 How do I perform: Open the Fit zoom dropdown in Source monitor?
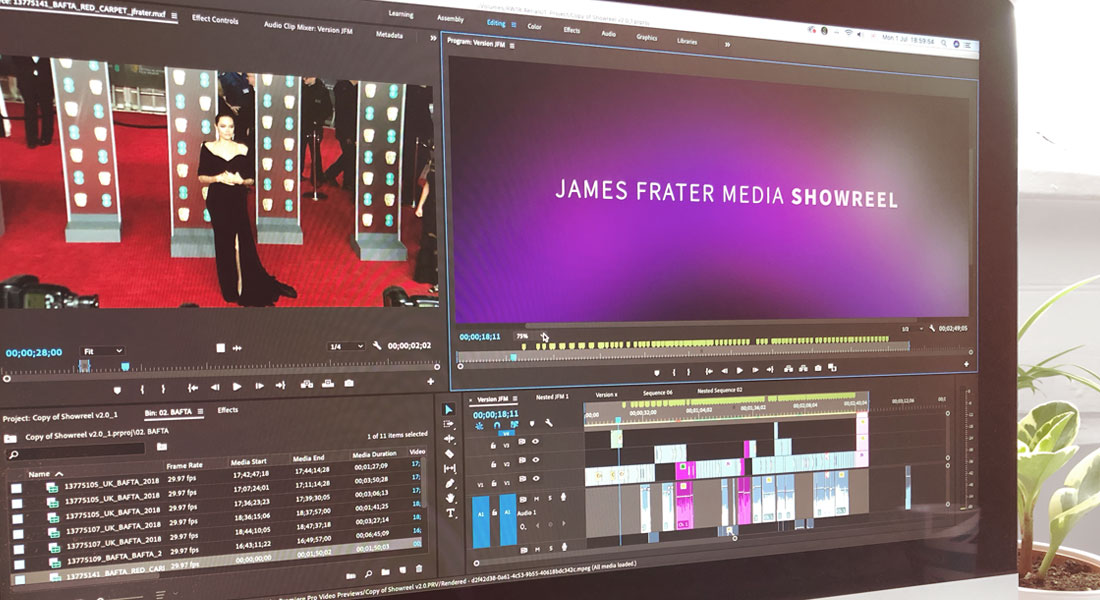103,351
